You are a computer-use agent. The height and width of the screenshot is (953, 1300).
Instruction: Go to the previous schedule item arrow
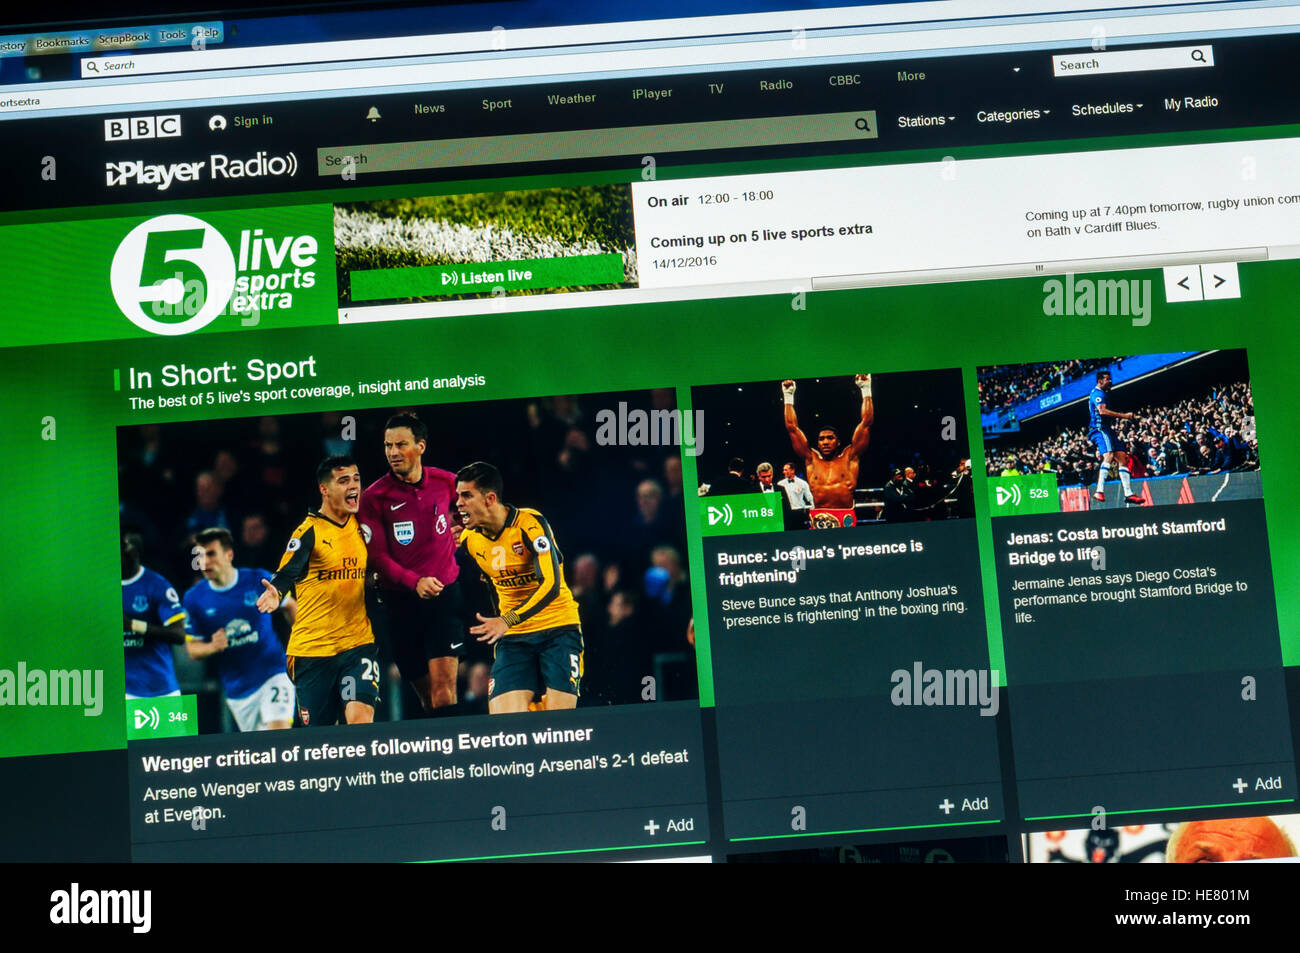(x=1183, y=283)
